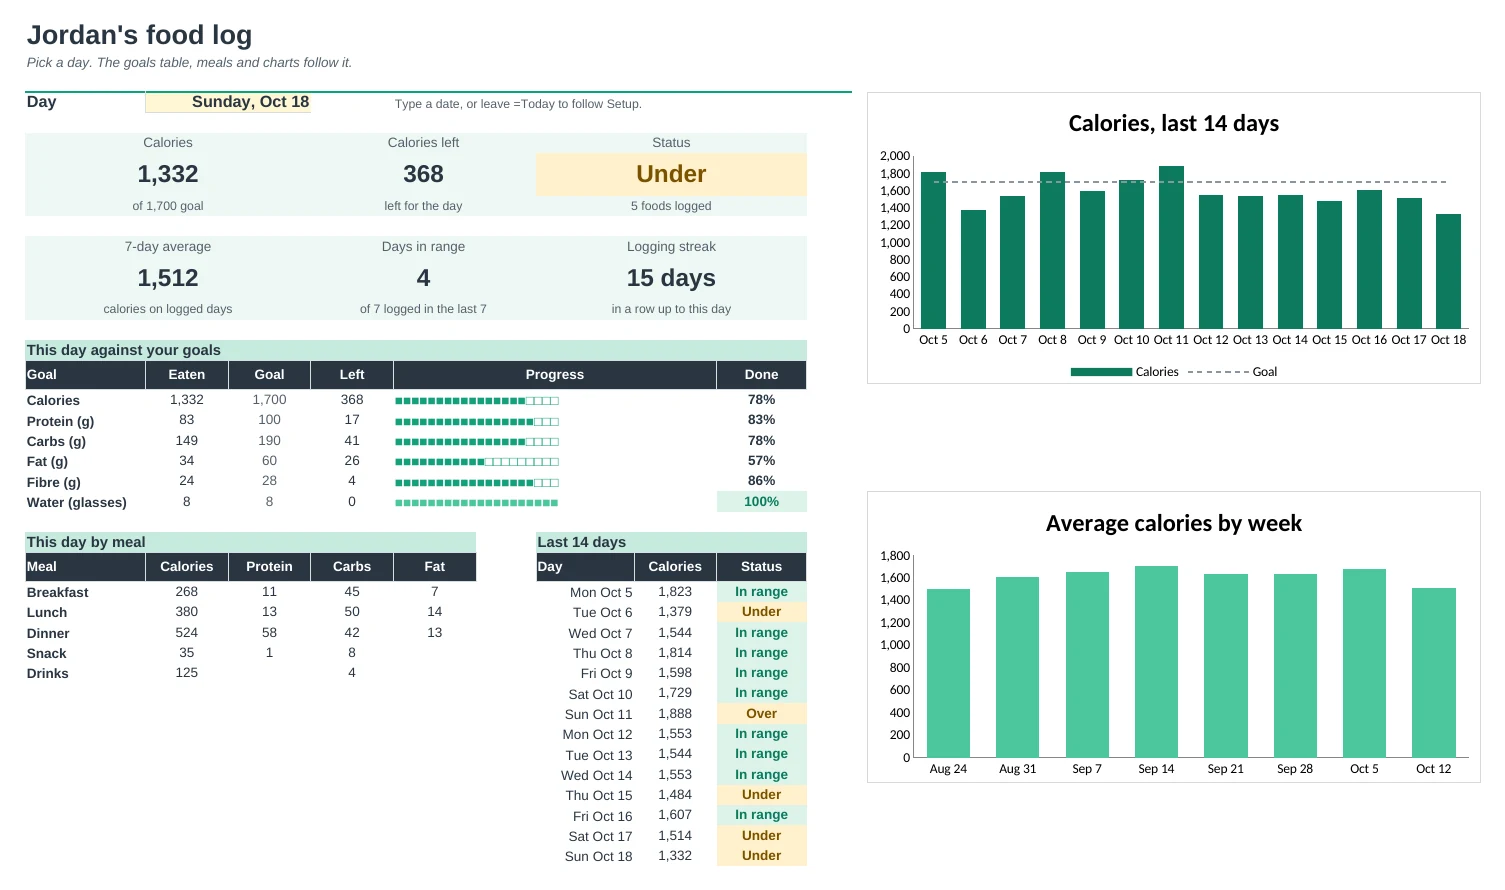1505x890 pixels.
Task: Select the "Breakfast" meal row label
Action: (x=58, y=592)
